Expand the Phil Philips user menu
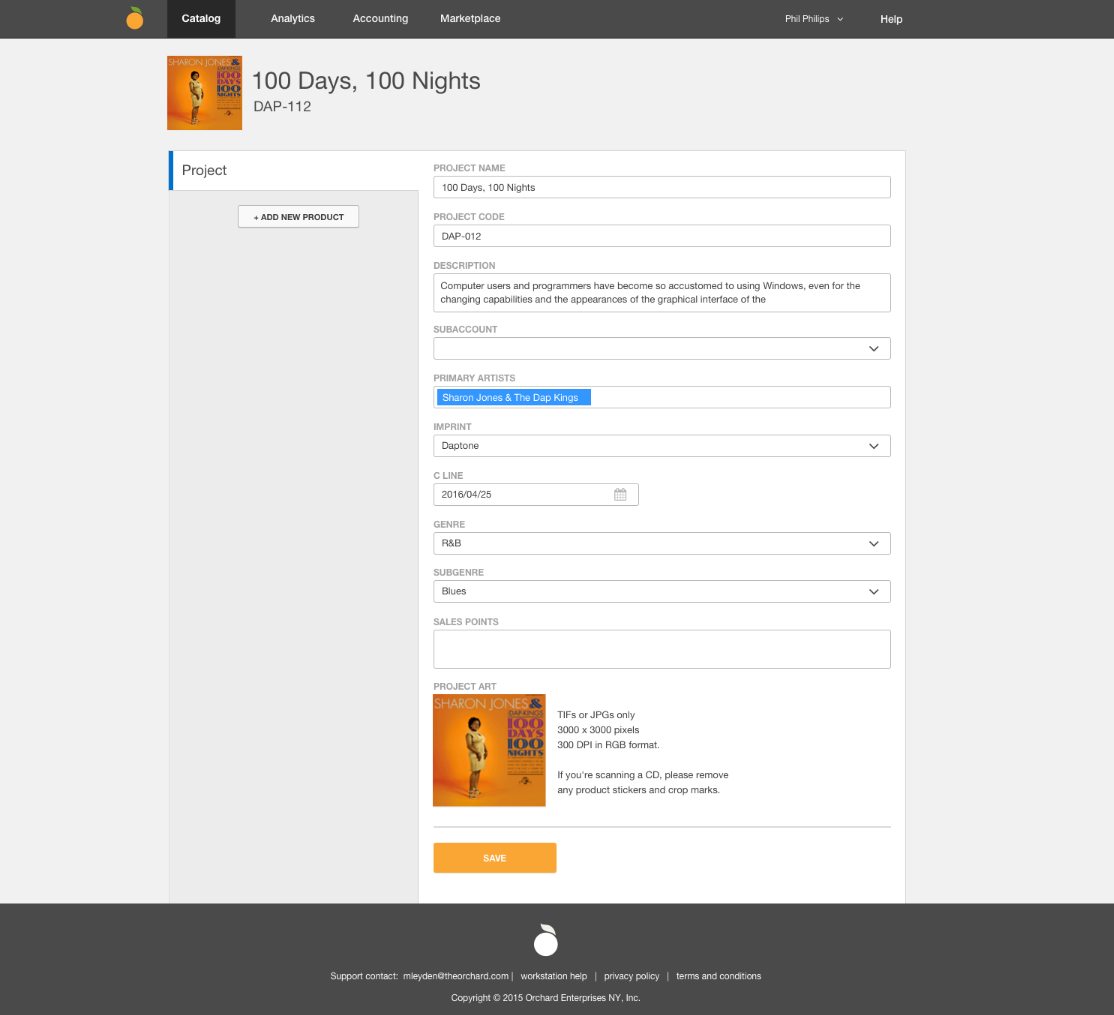 pos(814,19)
